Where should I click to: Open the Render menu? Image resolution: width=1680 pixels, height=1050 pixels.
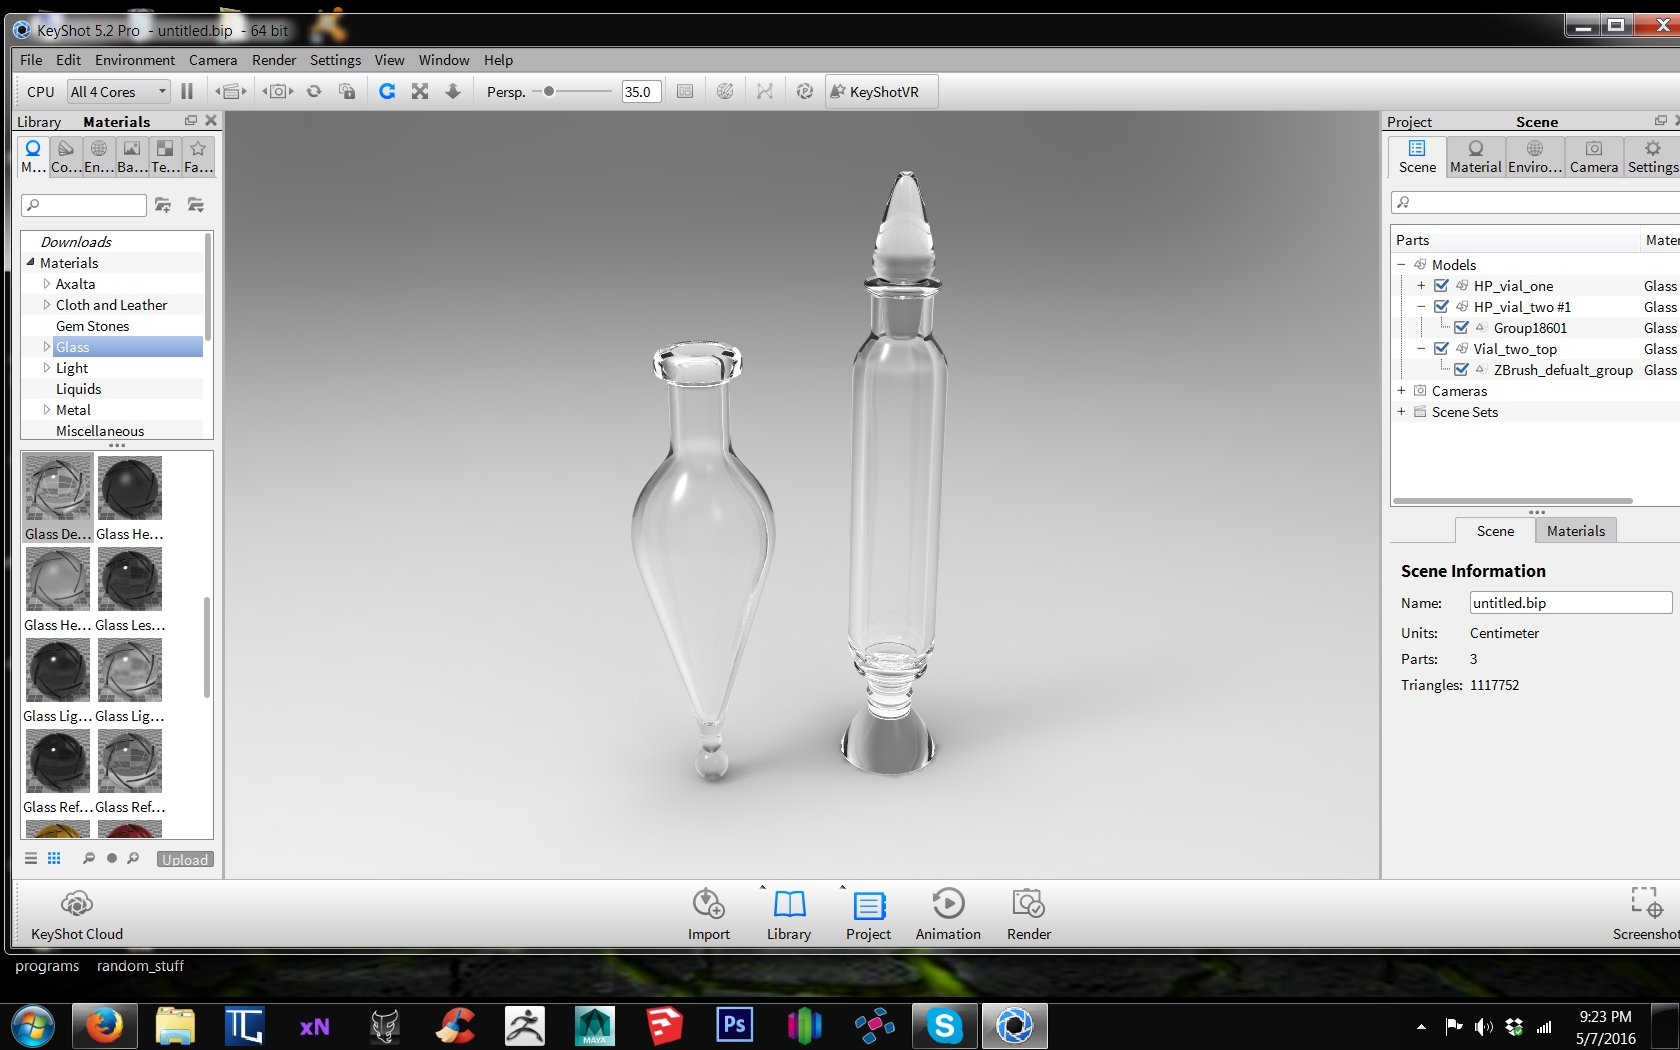click(274, 60)
